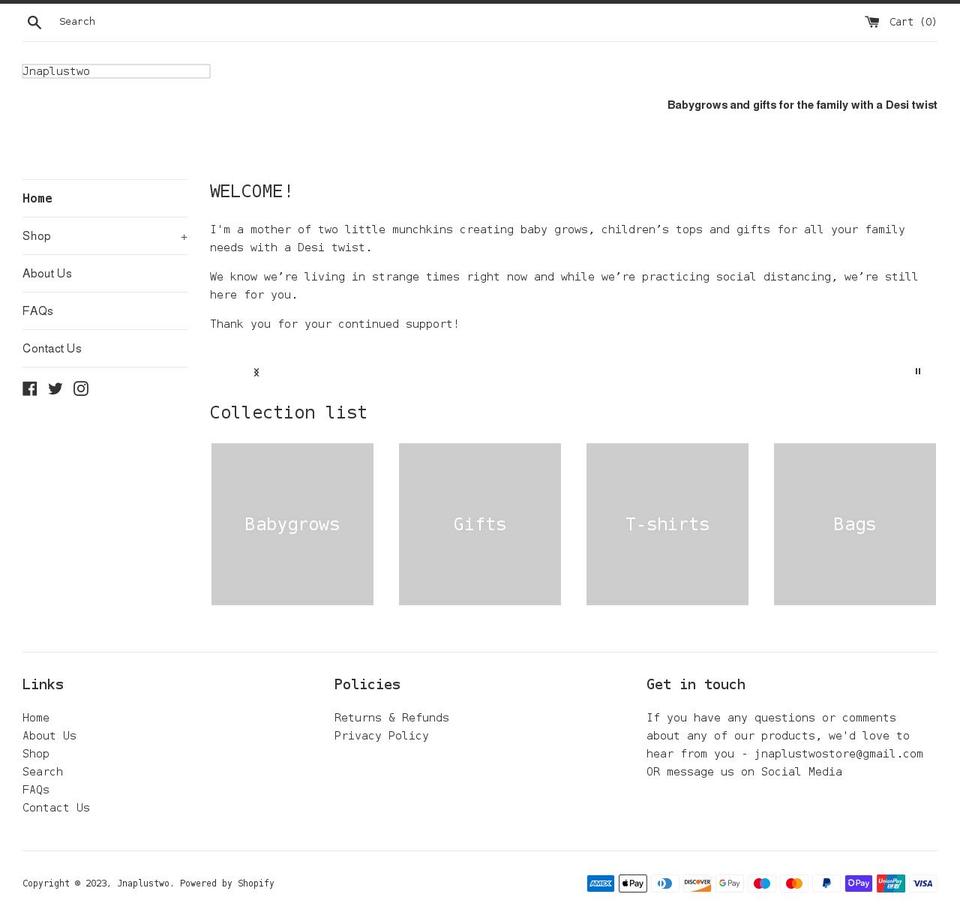Click the search magnifier icon
Screen dimensions: 960x915
pos(34,21)
